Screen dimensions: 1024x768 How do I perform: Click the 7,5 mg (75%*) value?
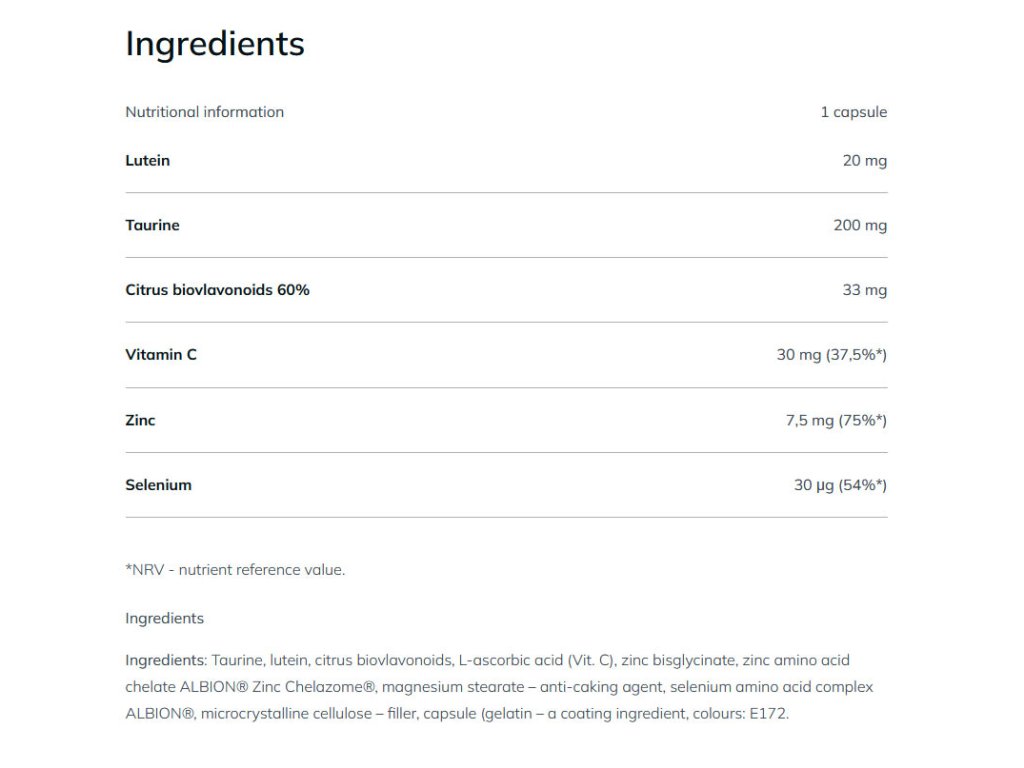click(x=836, y=420)
